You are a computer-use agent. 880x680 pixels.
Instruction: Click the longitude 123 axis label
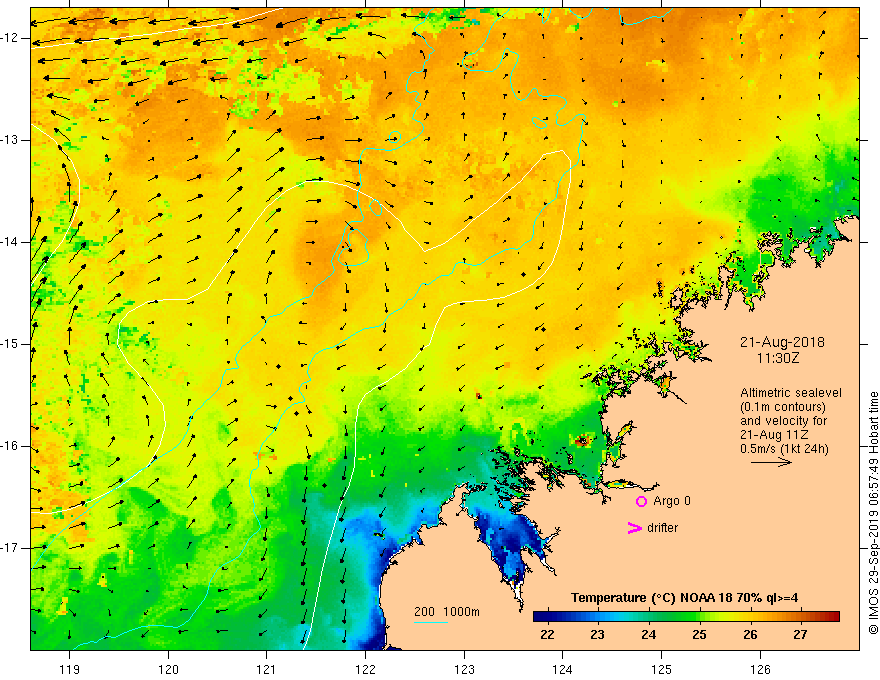tap(464, 670)
